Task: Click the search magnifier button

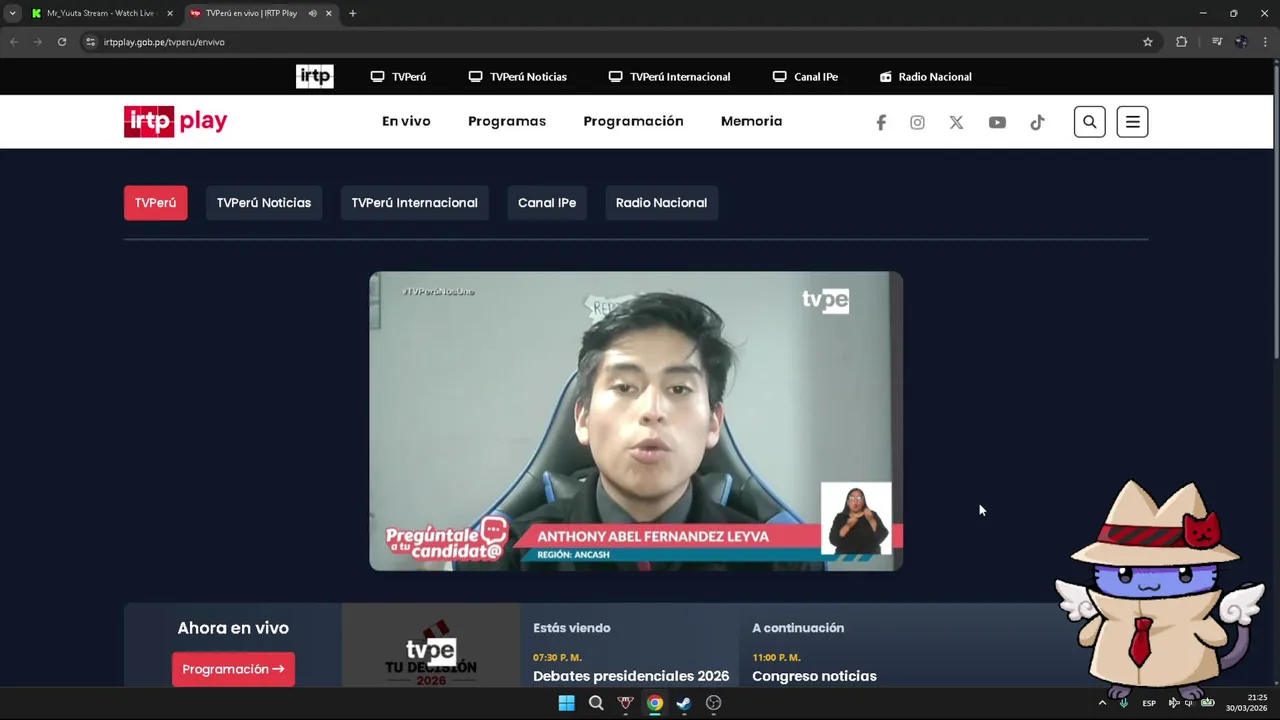Action: (1090, 122)
